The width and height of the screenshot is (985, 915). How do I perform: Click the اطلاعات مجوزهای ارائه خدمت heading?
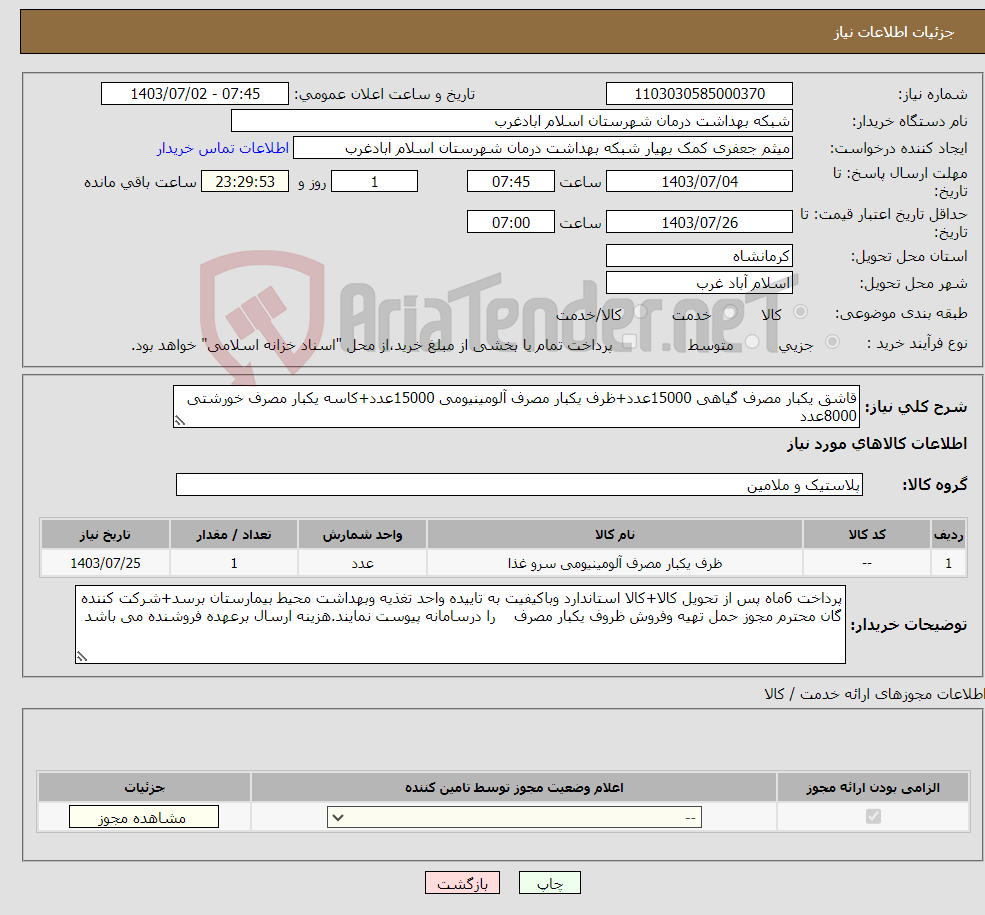click(874, 694)
